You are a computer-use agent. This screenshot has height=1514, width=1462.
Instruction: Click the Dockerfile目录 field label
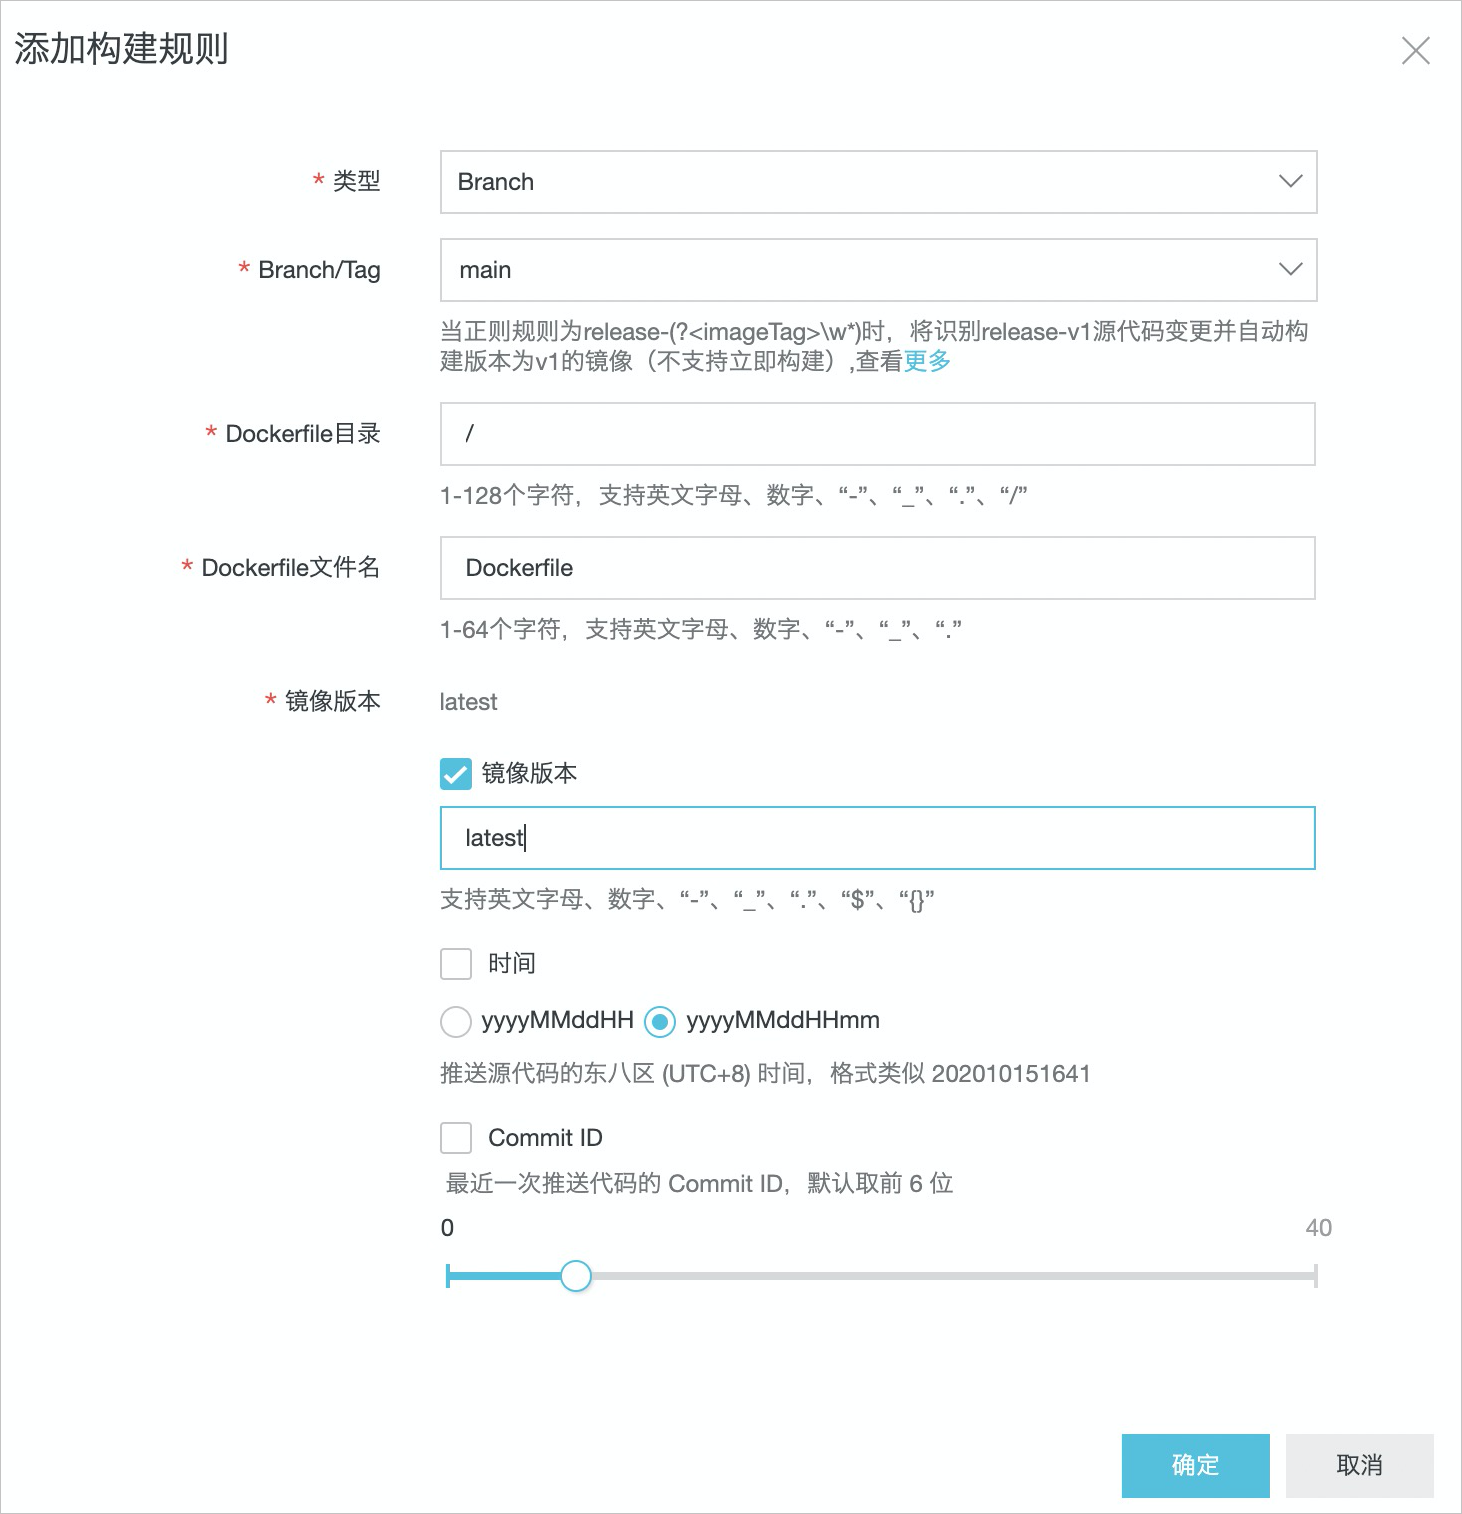click(x=303, y=434)
